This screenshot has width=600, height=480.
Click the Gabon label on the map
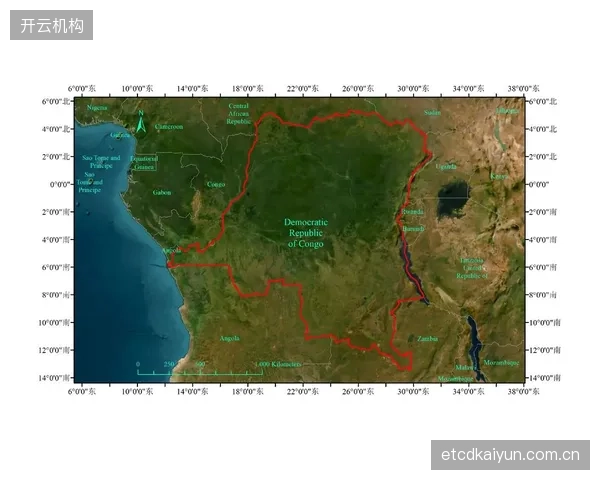(x=162, y=193)
